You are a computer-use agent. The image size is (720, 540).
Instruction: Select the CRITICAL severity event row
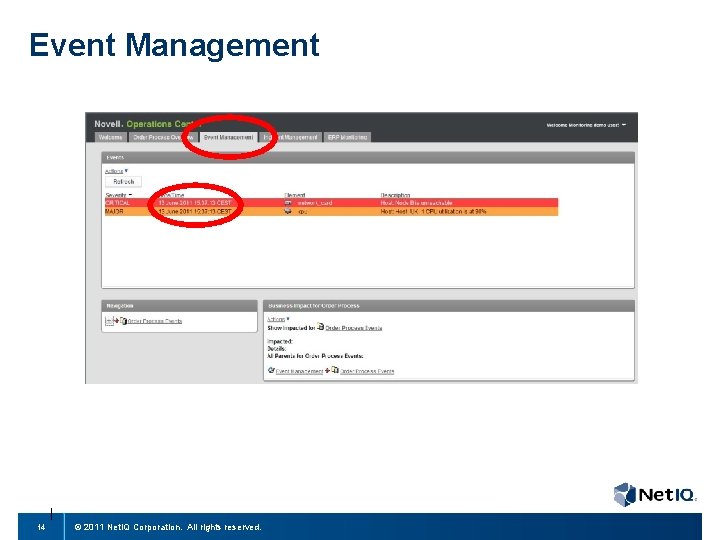(x=332, y=202)
